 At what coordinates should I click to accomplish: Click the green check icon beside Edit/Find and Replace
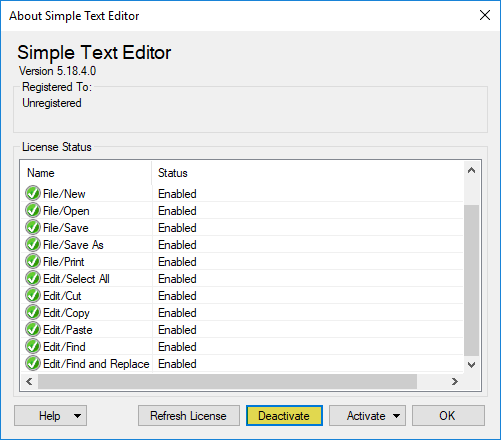click(x=33, y=363)
